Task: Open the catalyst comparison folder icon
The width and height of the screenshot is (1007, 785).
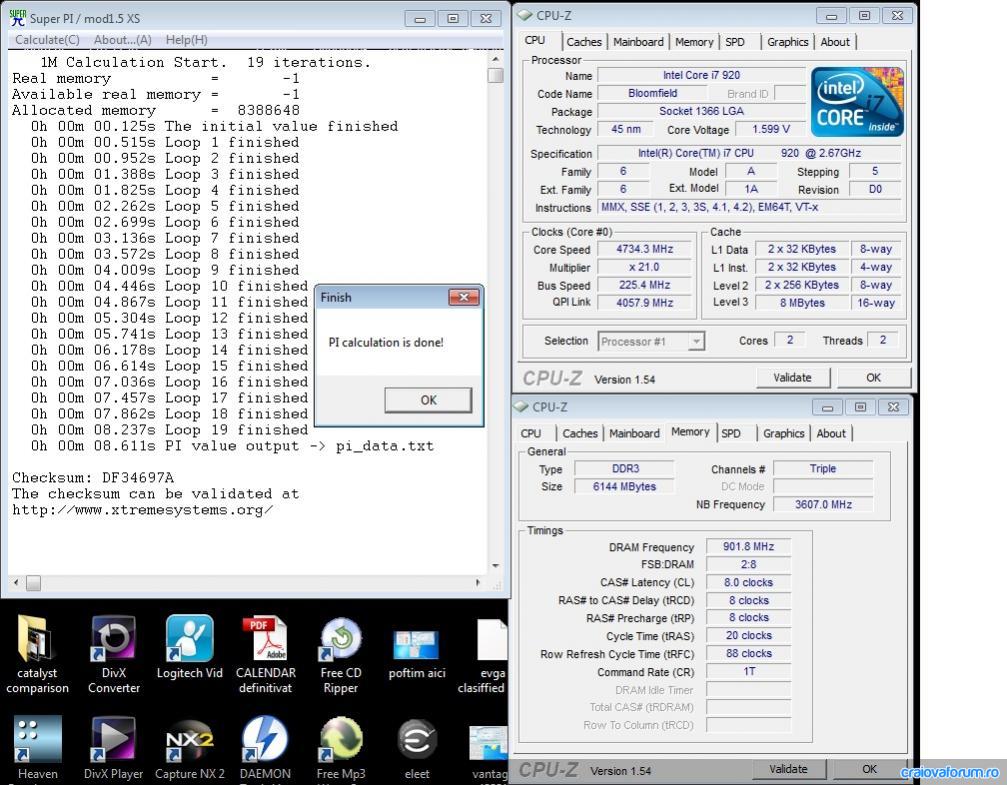Action: pos(37,654)
